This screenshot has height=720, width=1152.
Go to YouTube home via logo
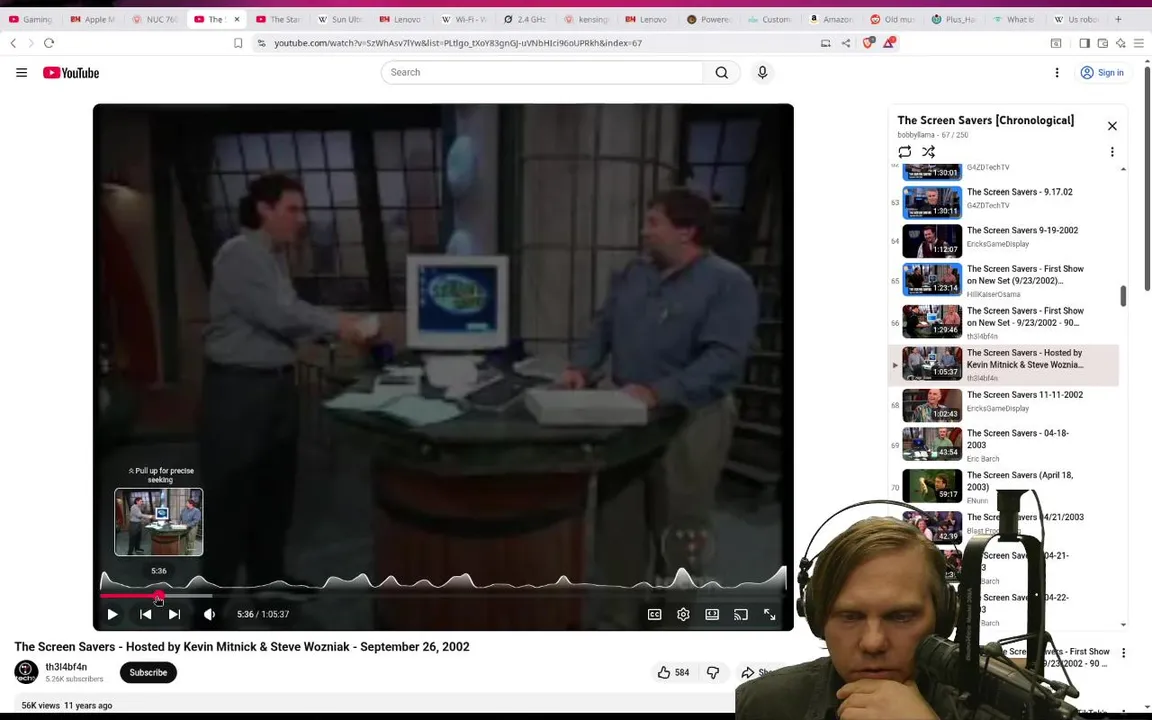pyautogui.click(x=71, y=73)
